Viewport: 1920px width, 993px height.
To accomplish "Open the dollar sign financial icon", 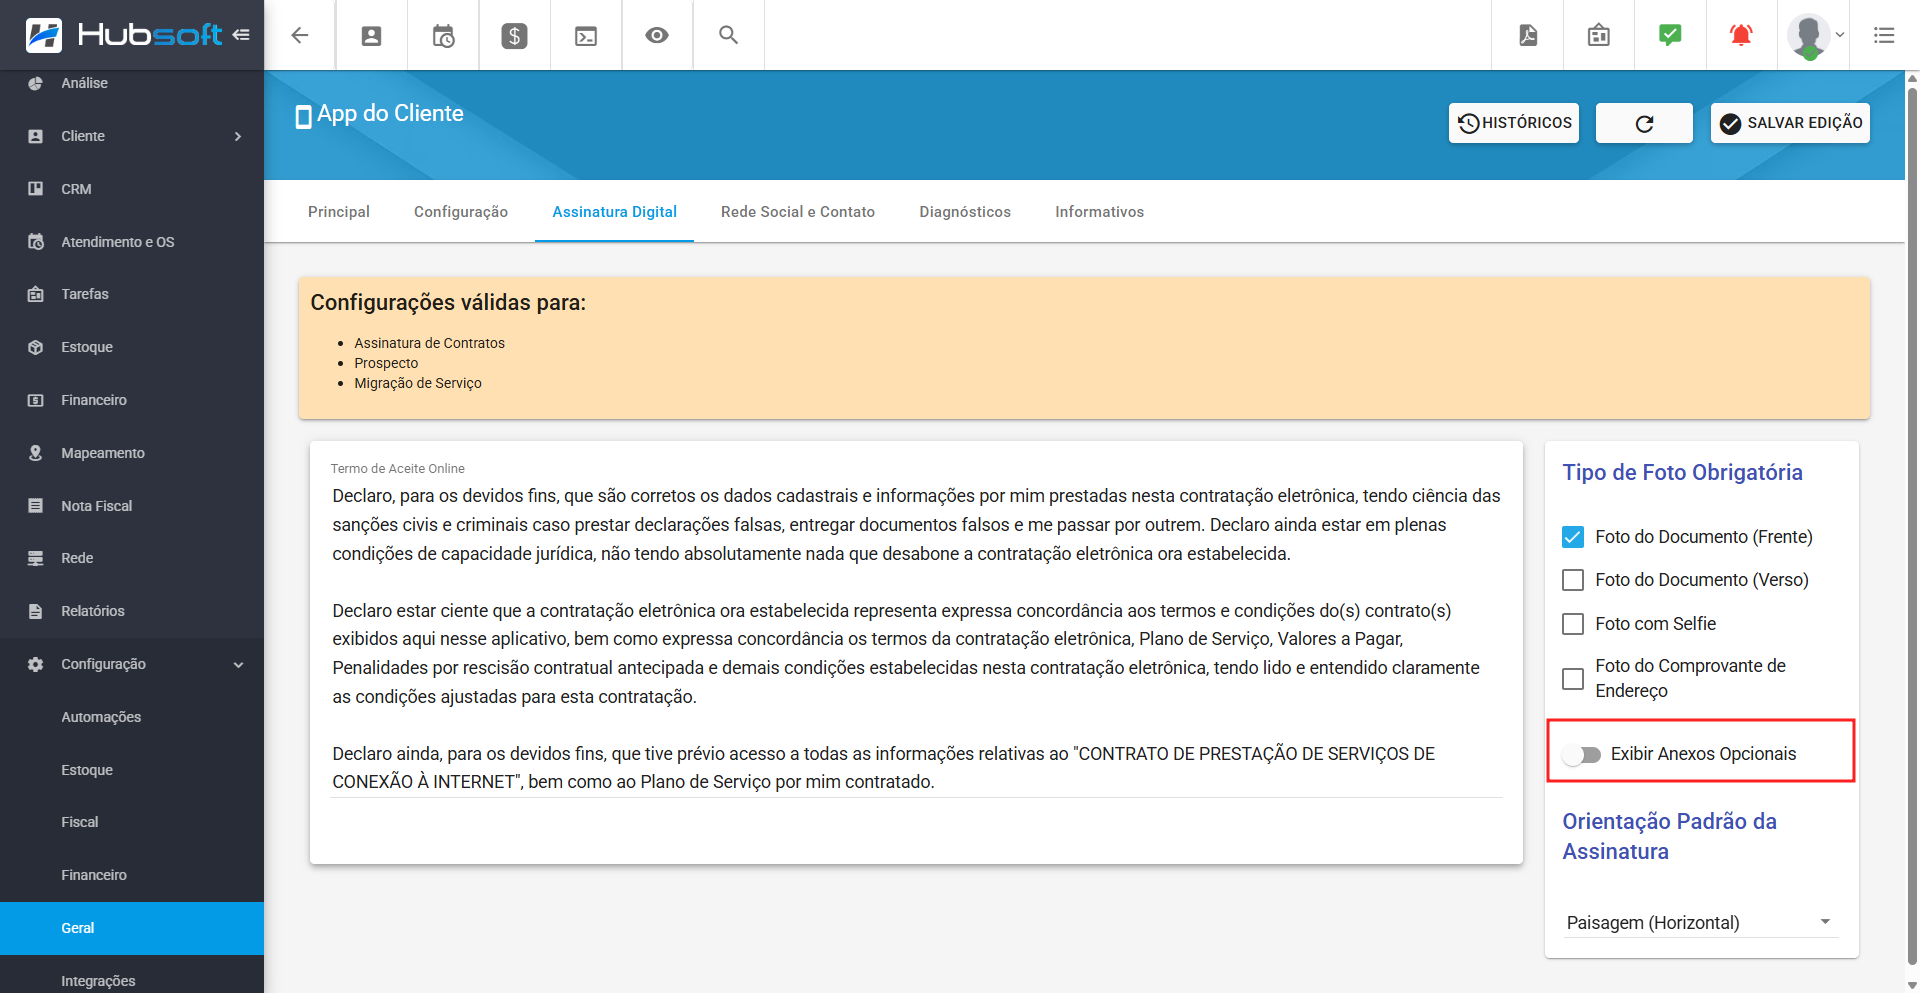I will tap(514, 35).
